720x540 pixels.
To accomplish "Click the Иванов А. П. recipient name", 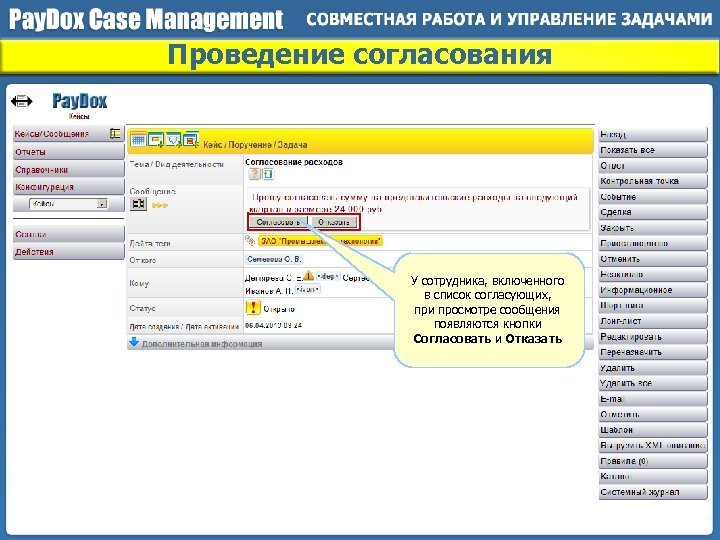I will tap(269, 291).
